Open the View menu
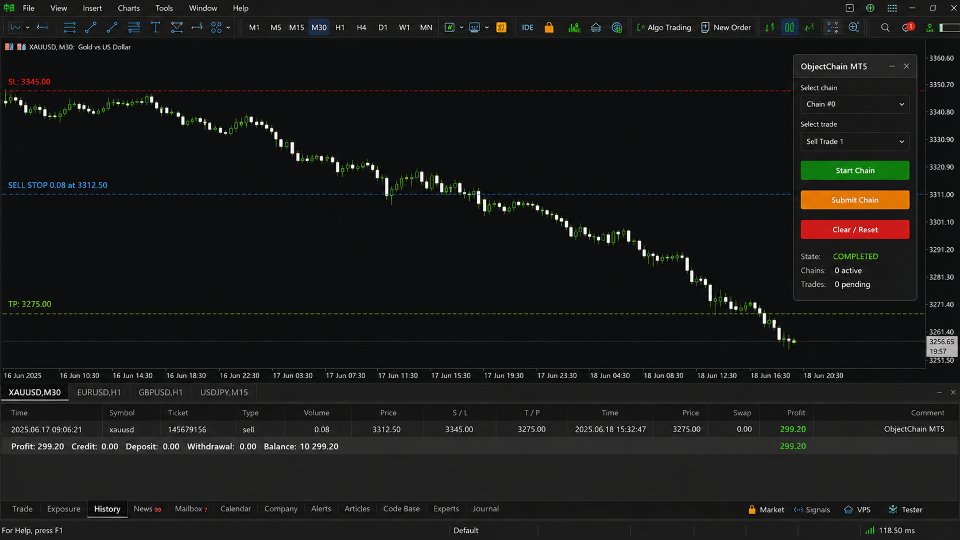Screen dimensions: 960x540 pyautogui.click(x=59, y=8)
